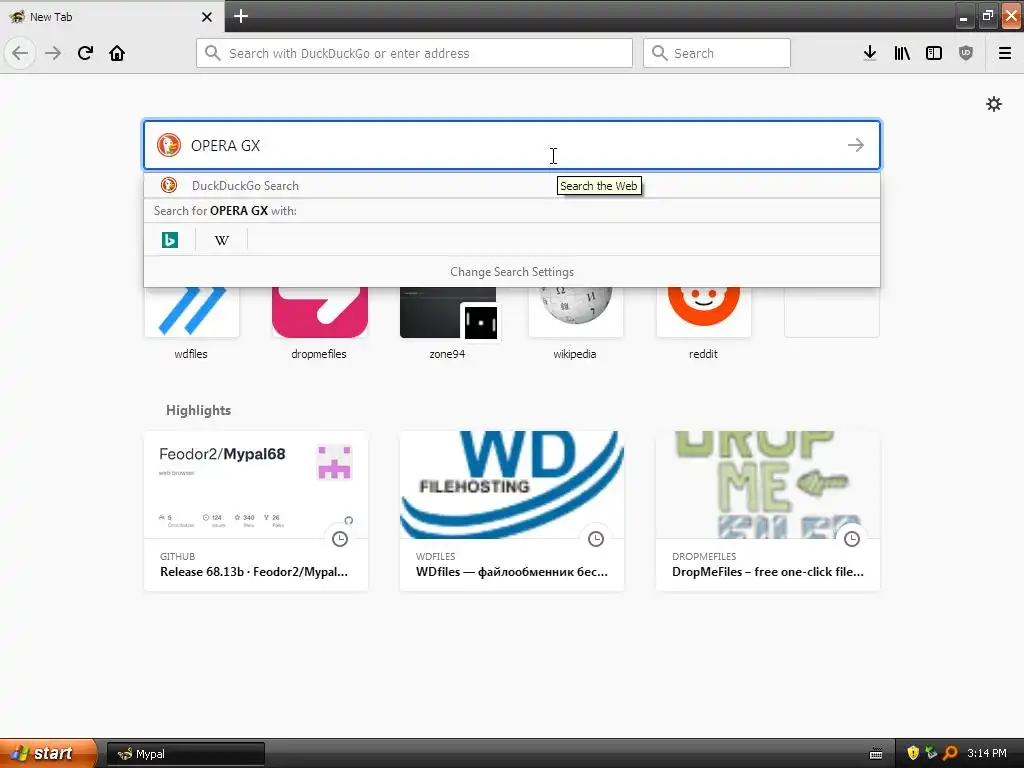Go back using the back arrow
1024x768 pixels.
(x=20, y=53)
